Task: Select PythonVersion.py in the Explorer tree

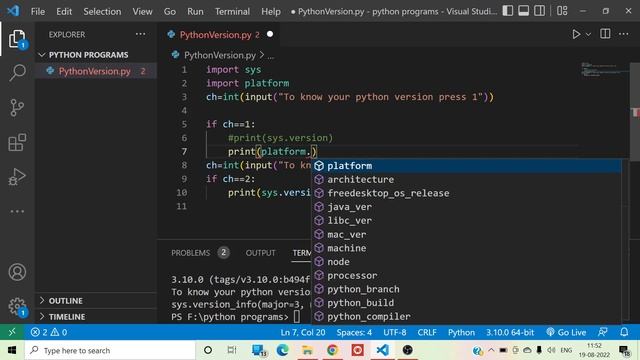Action: pos(96,71)
